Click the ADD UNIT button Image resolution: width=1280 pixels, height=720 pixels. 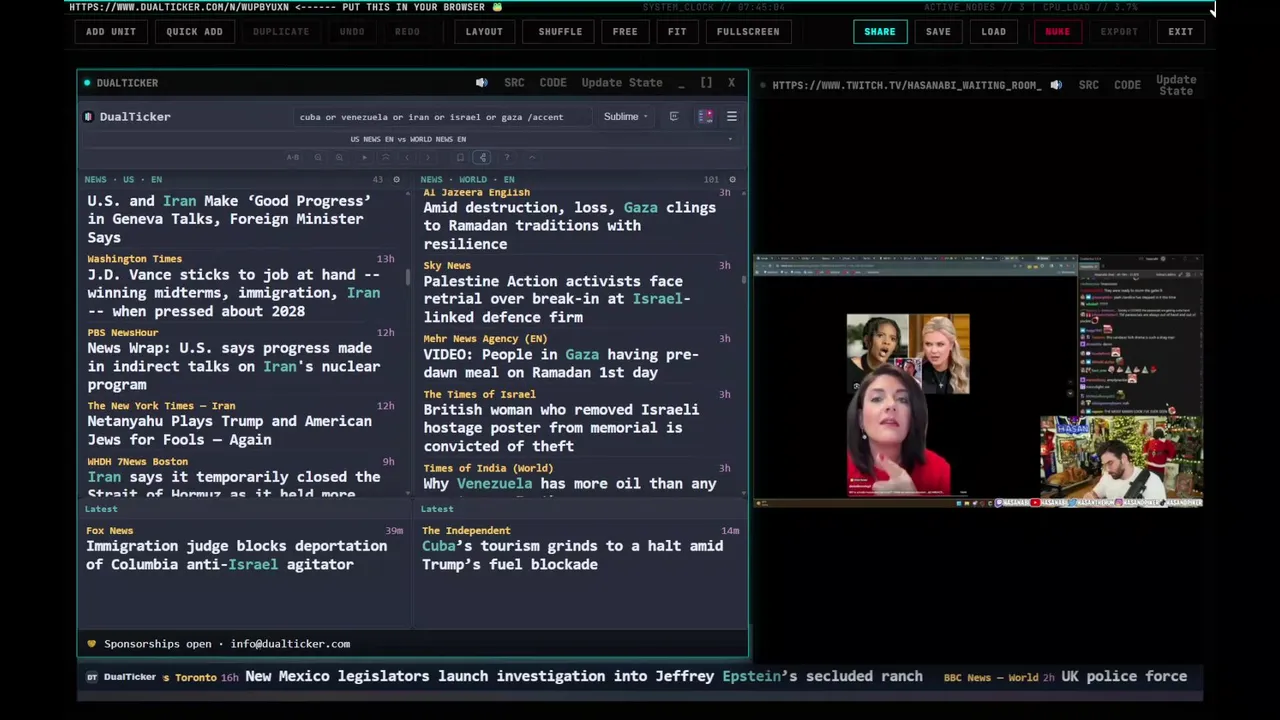(111, 31)
